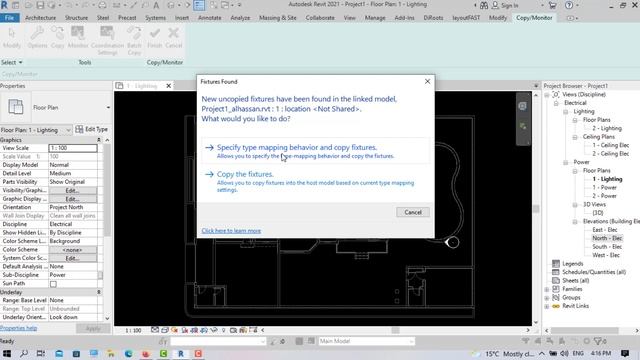Viewport: 640px width, 360px height.
Task: Click the visual style icon in view control bar
Action: [165, 330]
